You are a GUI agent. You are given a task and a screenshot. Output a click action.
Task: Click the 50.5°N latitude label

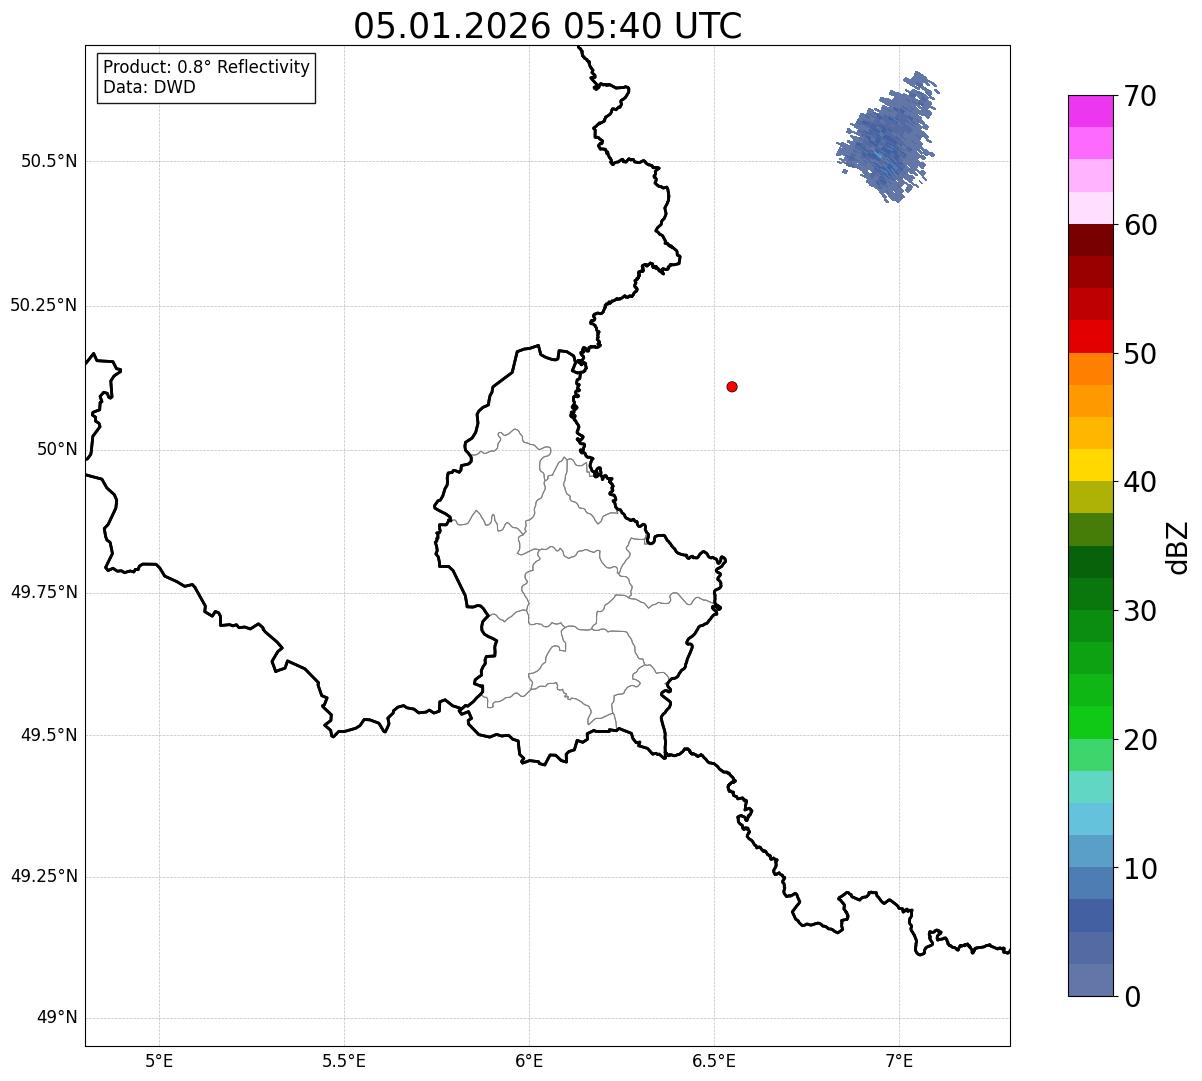(x=49, y=161)
